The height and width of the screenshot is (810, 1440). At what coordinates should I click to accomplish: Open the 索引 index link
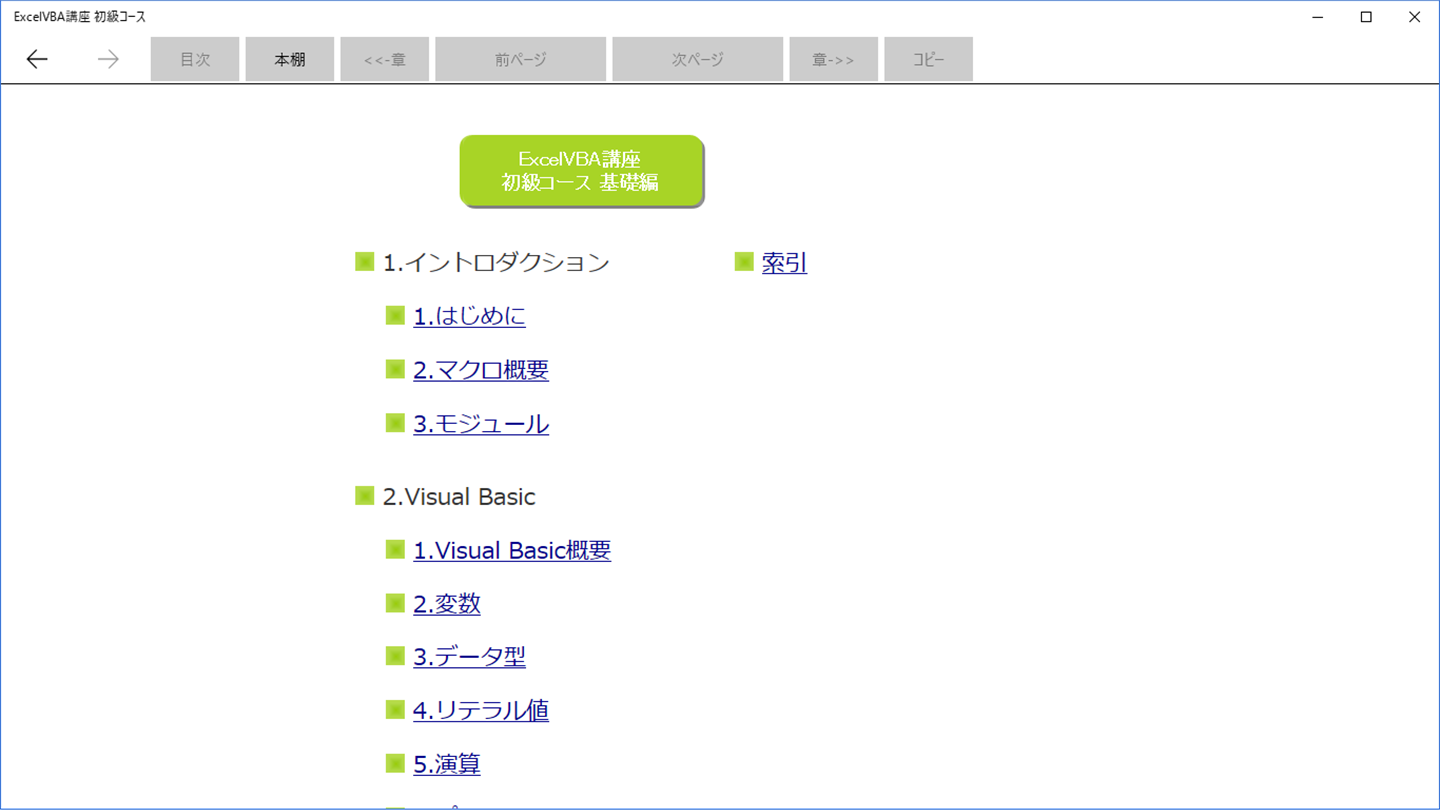(x=784, y=263)
